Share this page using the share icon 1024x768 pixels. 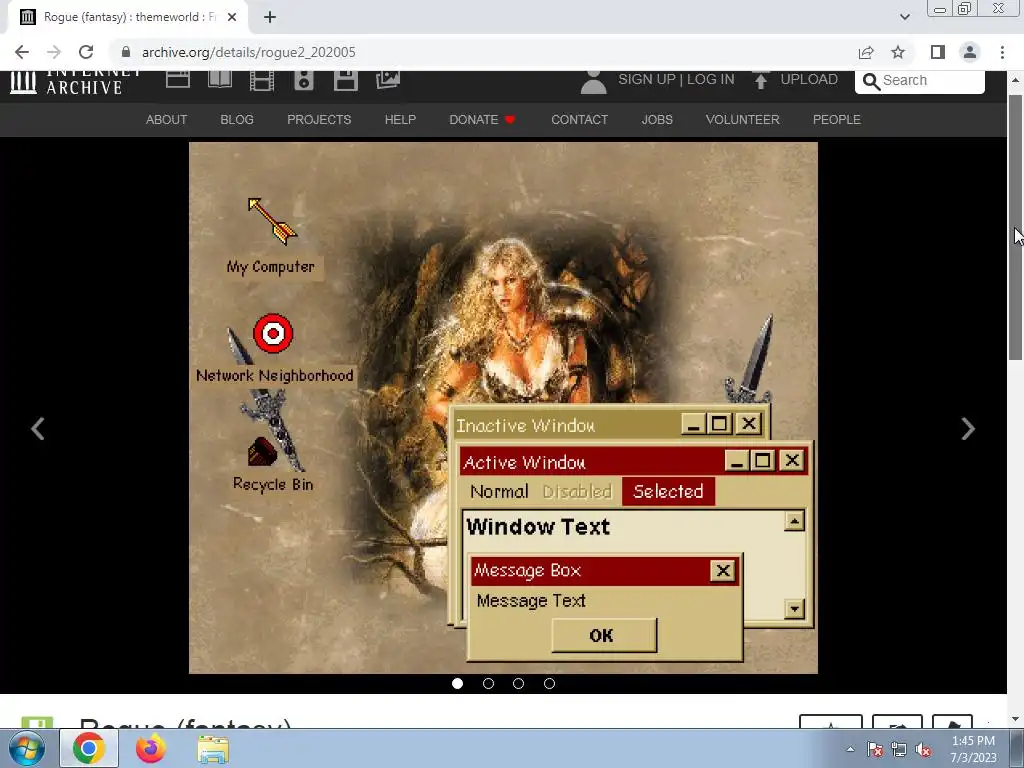pyautogui.click(x=866, y=52)
